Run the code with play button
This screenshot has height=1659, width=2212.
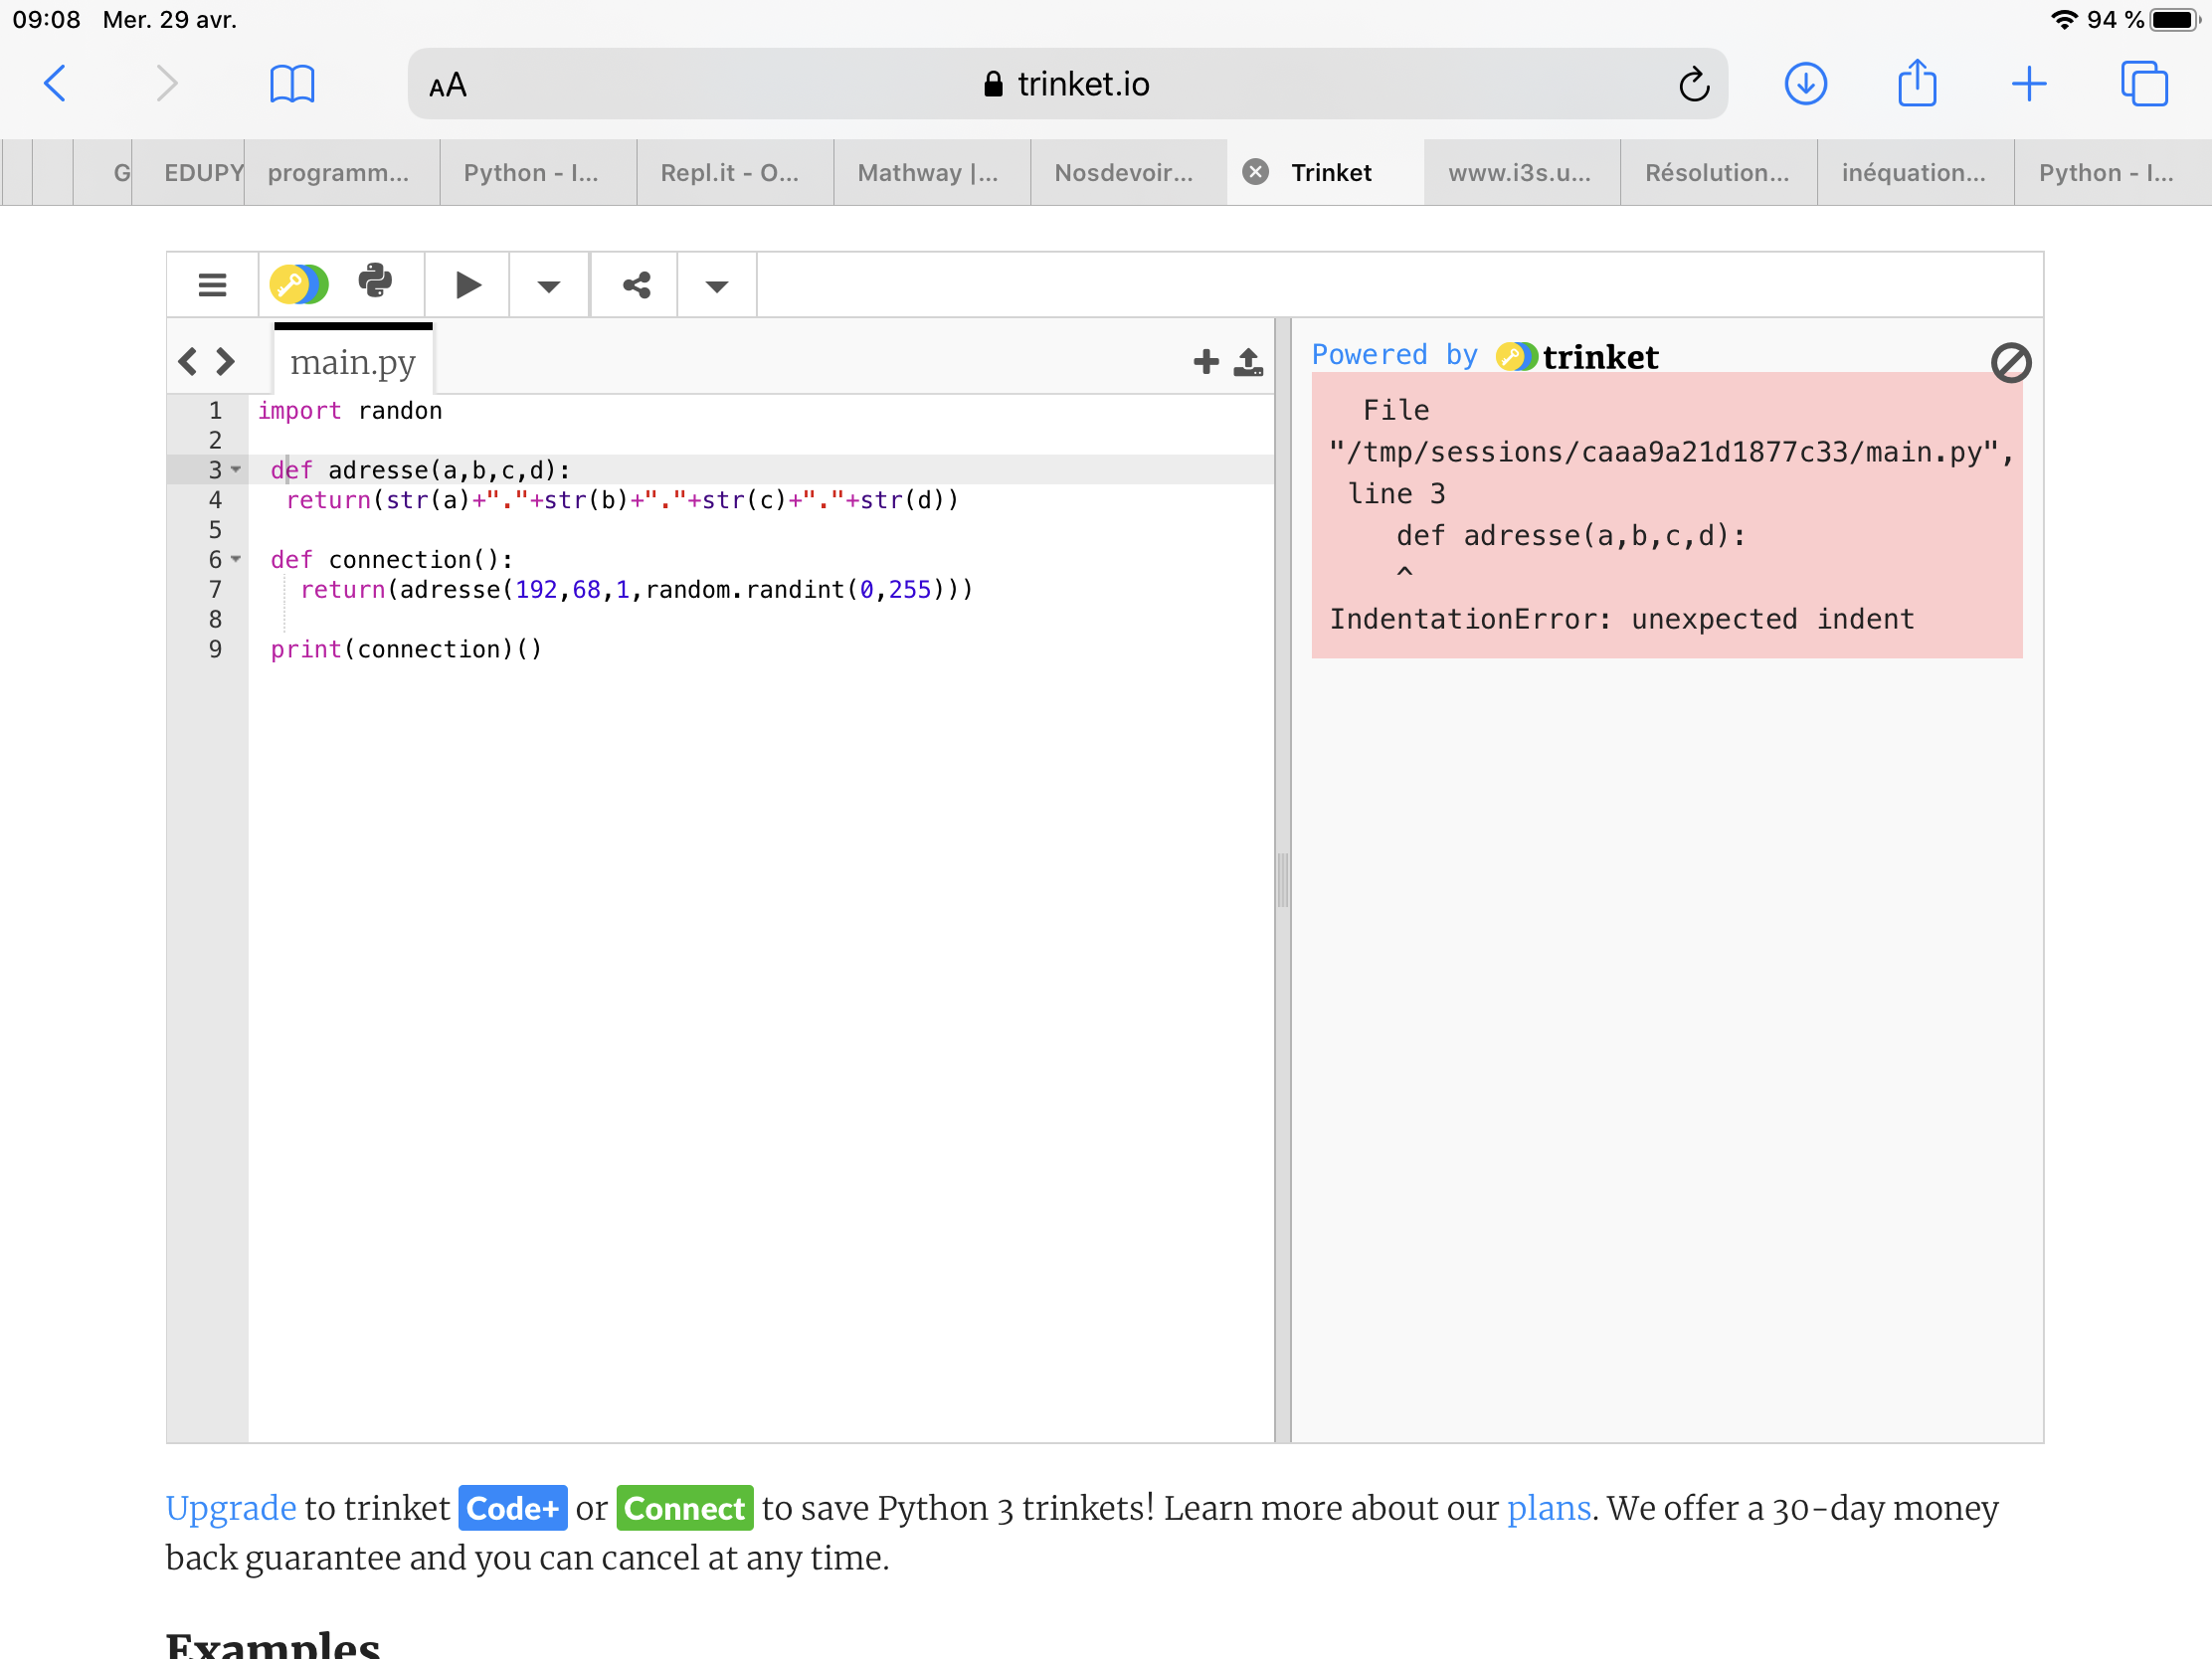(467, 285)
